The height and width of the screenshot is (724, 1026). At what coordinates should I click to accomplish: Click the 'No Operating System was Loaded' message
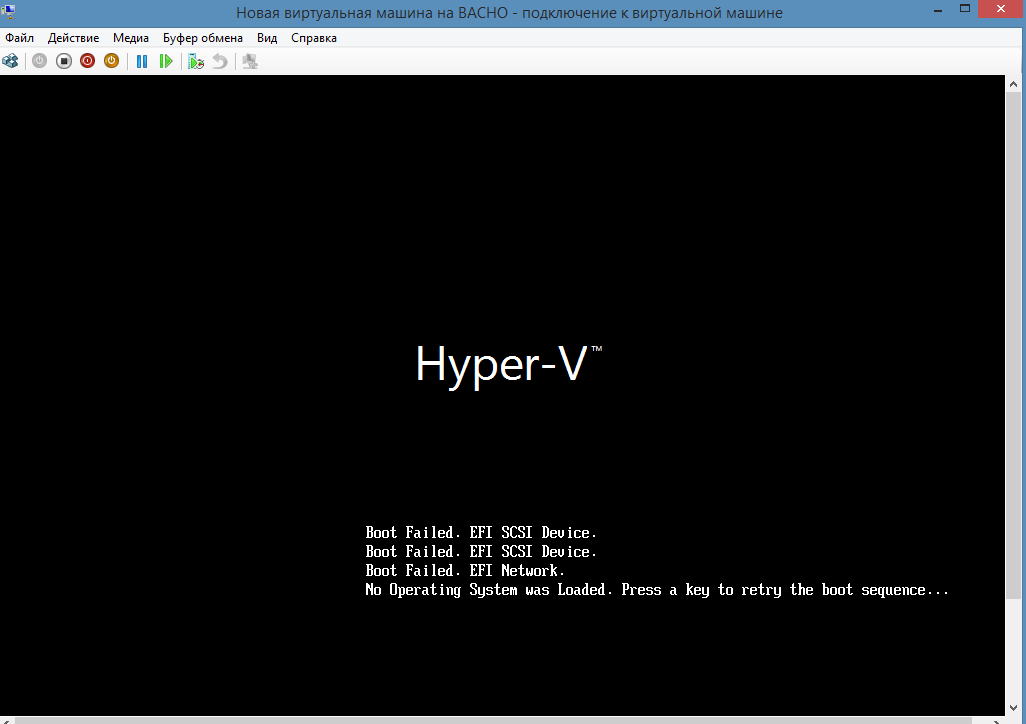tap(656, 590)
